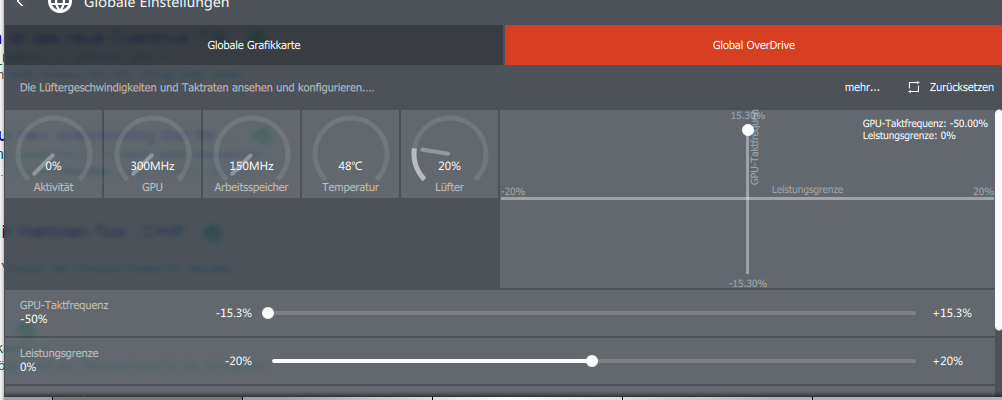The width and height of the screenshot is (1002, 400).
Task: Select the Aktivität gauge tile
Action: click(54, 154)
